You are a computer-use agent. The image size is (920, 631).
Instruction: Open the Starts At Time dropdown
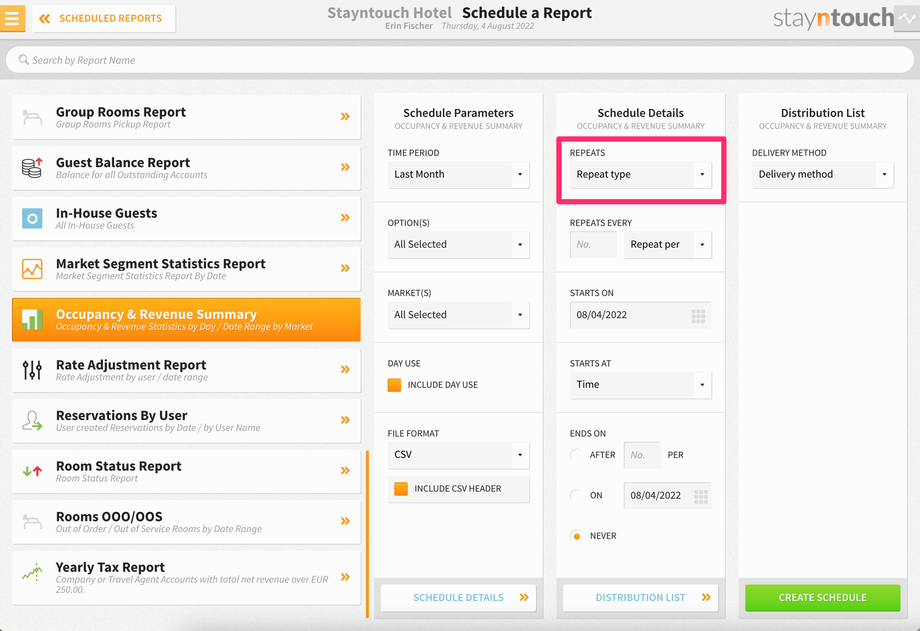[x=641, y=385]
